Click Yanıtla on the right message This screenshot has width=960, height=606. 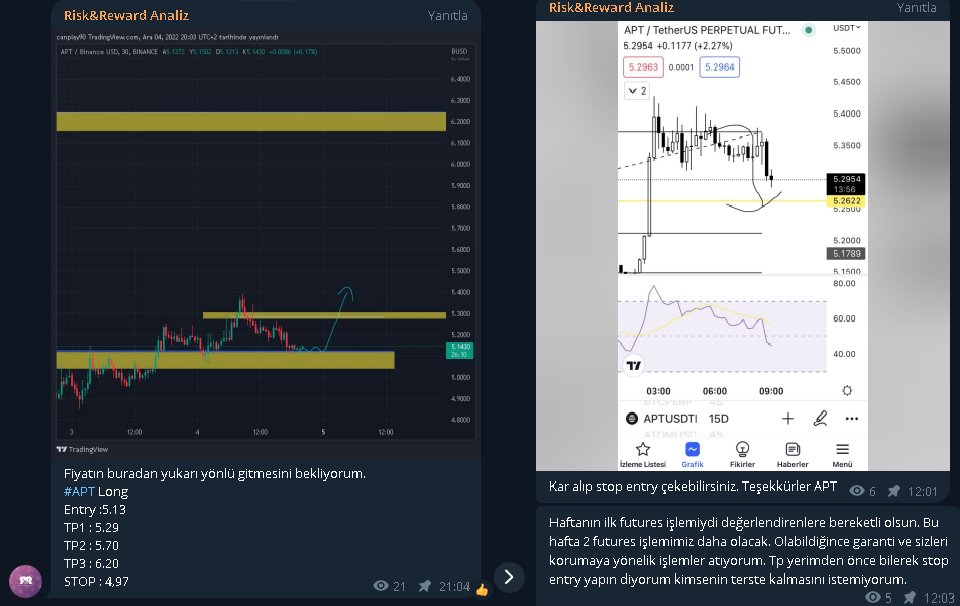coord(917,7)
